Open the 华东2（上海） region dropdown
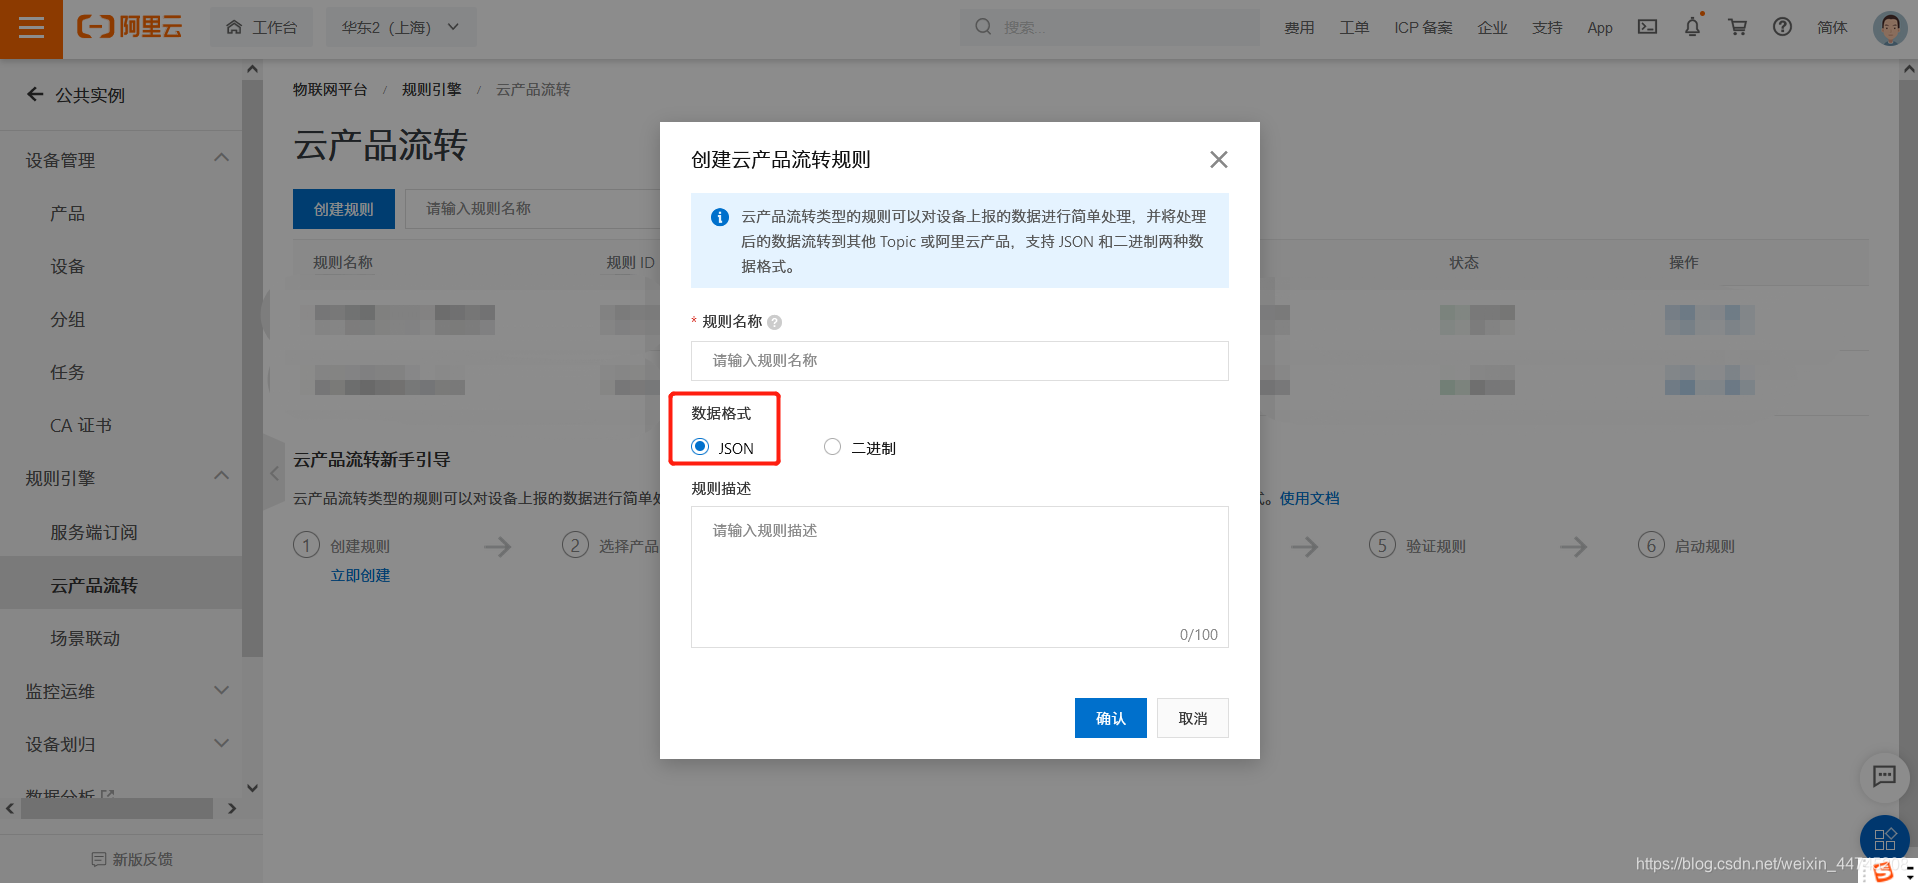1918x883 pixels. pyautogui.click(x=401, y=27)
